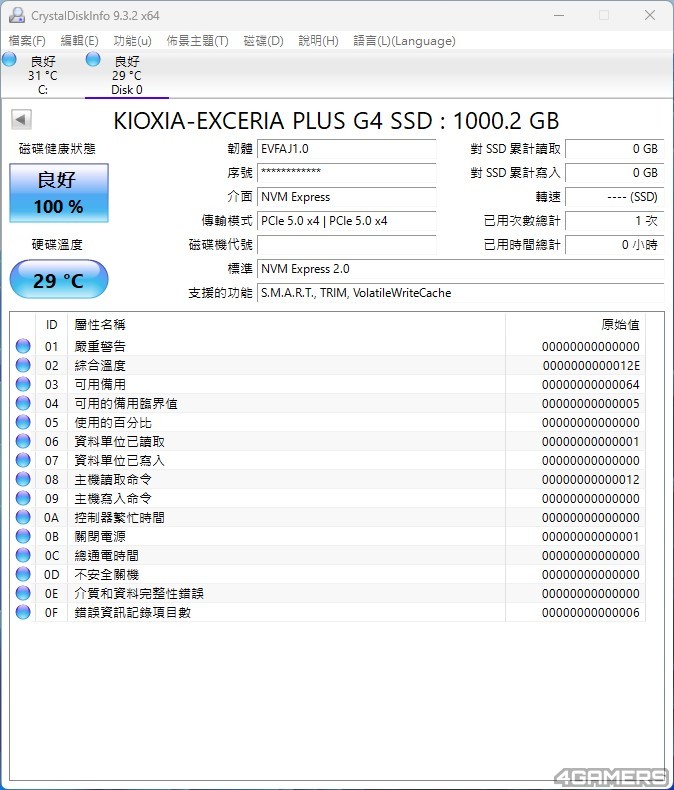Select the C: drive tab at 31 °C
674x790 pixels.
[x=43, y=75]
